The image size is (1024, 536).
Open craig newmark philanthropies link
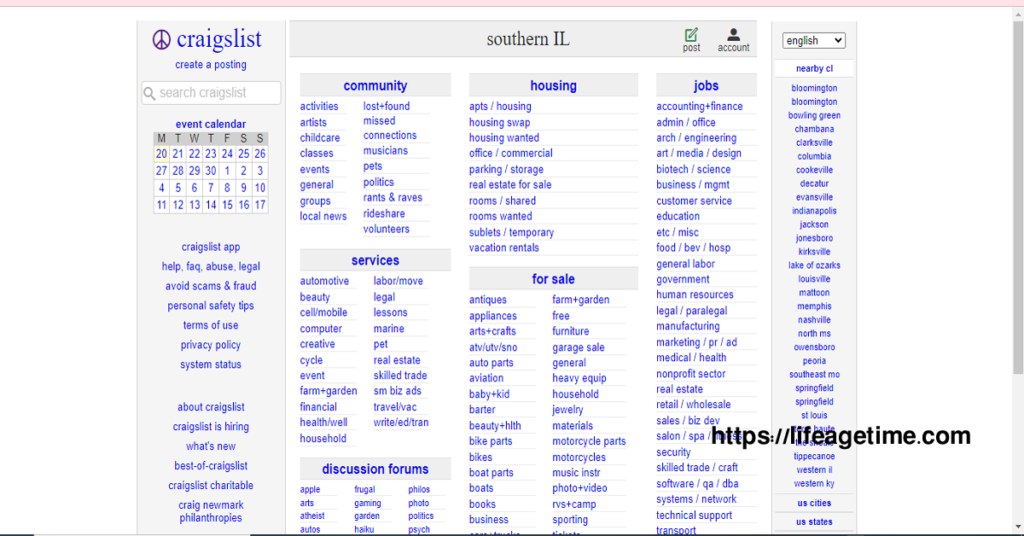(x=211, y=512)
